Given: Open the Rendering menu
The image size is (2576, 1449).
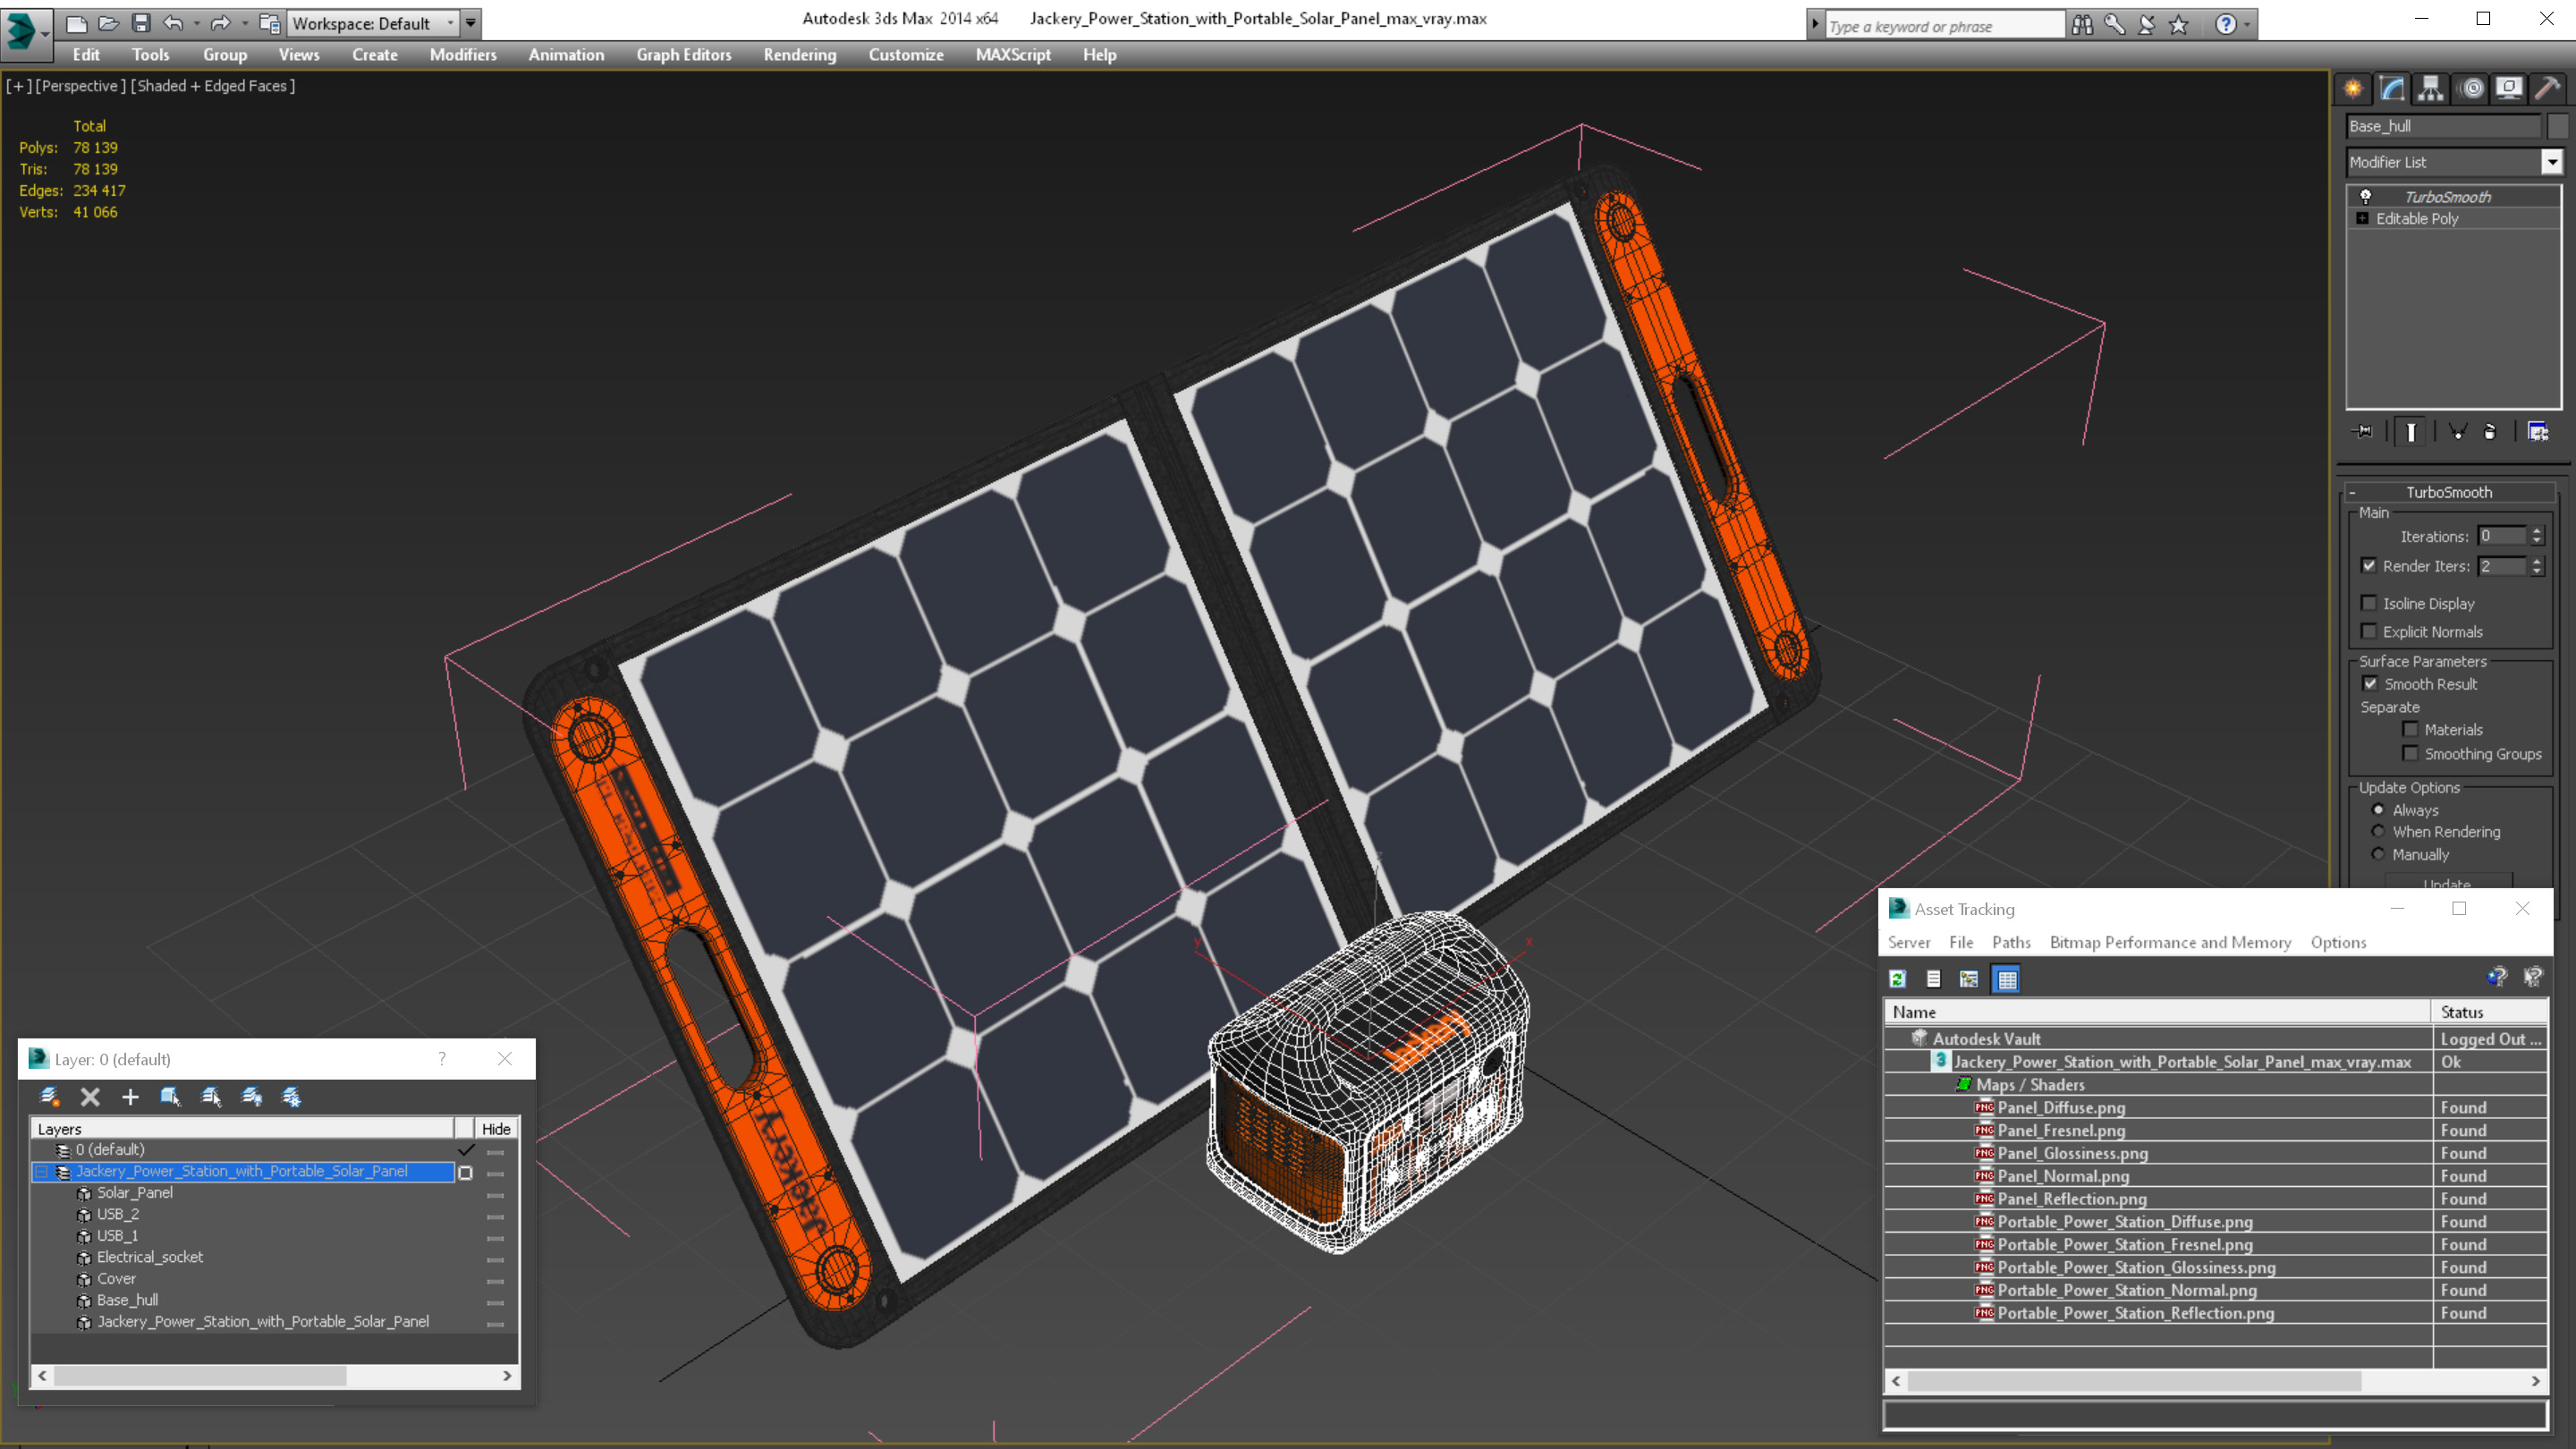Looking at the screenshot, I should [x=800, y=55].
